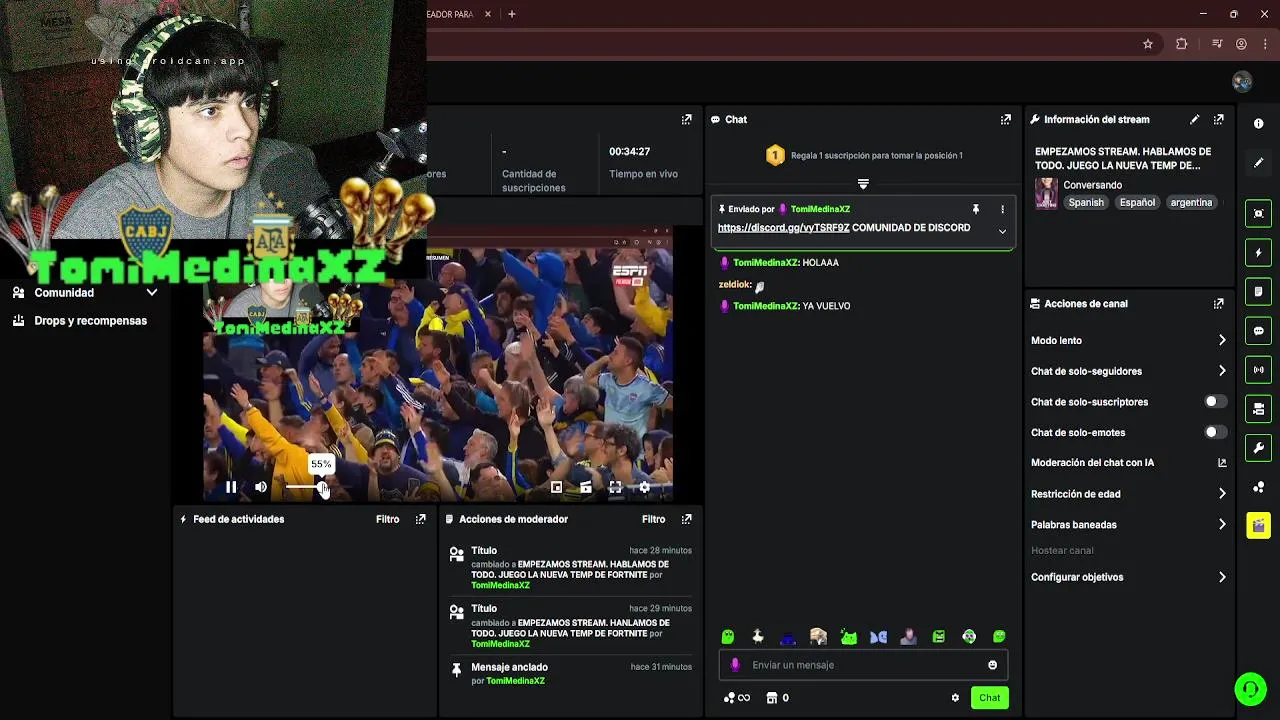Toggle chat bubble widget in right sidebar

pos(1258,330)
